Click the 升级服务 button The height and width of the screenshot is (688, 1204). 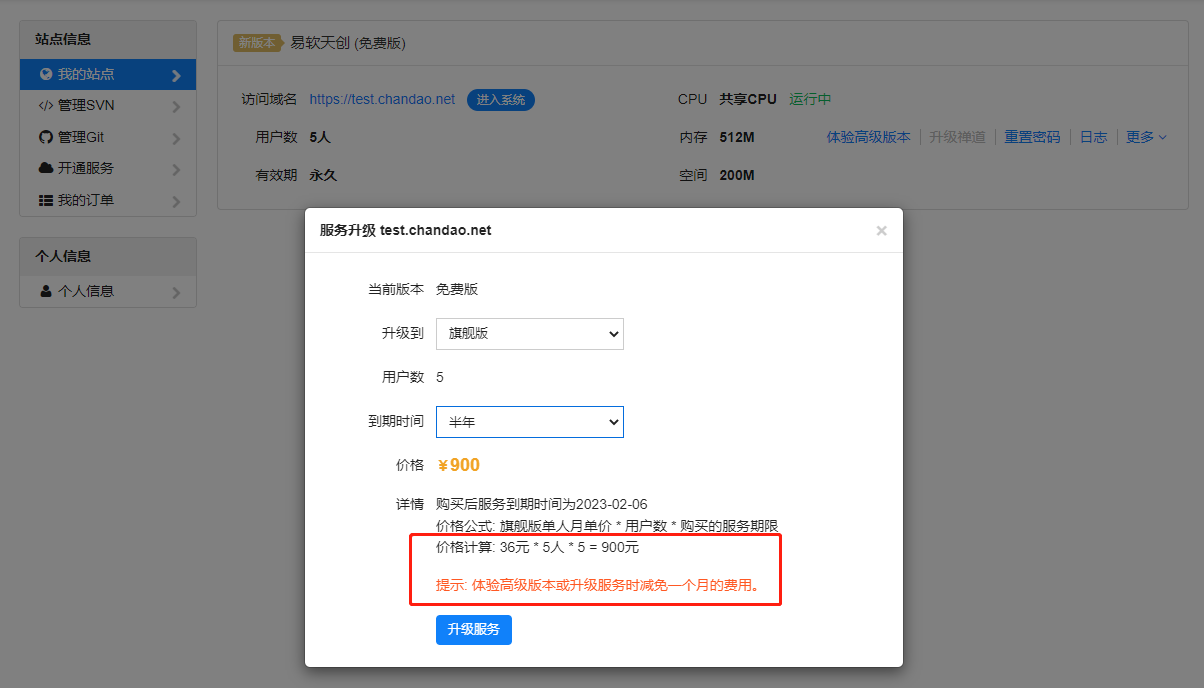coord(473,630)
